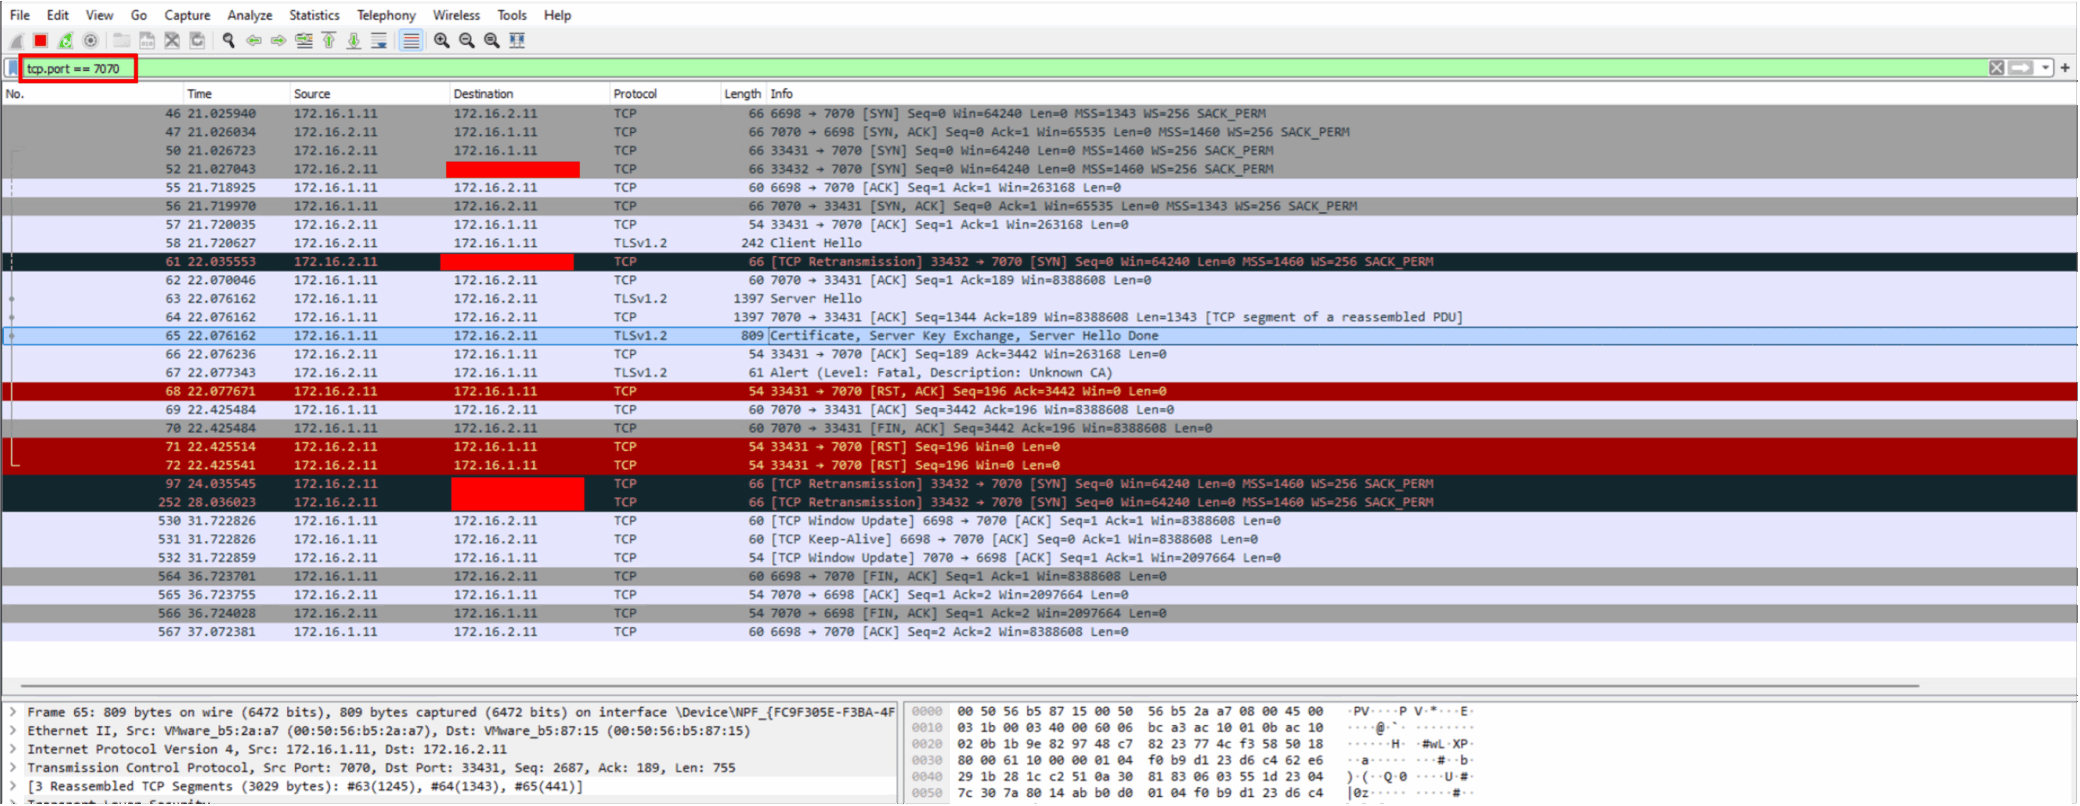Open the Analyze menu
Image resolution: width=2080 pixels, height=806 pixels.
tap(250, 15)
